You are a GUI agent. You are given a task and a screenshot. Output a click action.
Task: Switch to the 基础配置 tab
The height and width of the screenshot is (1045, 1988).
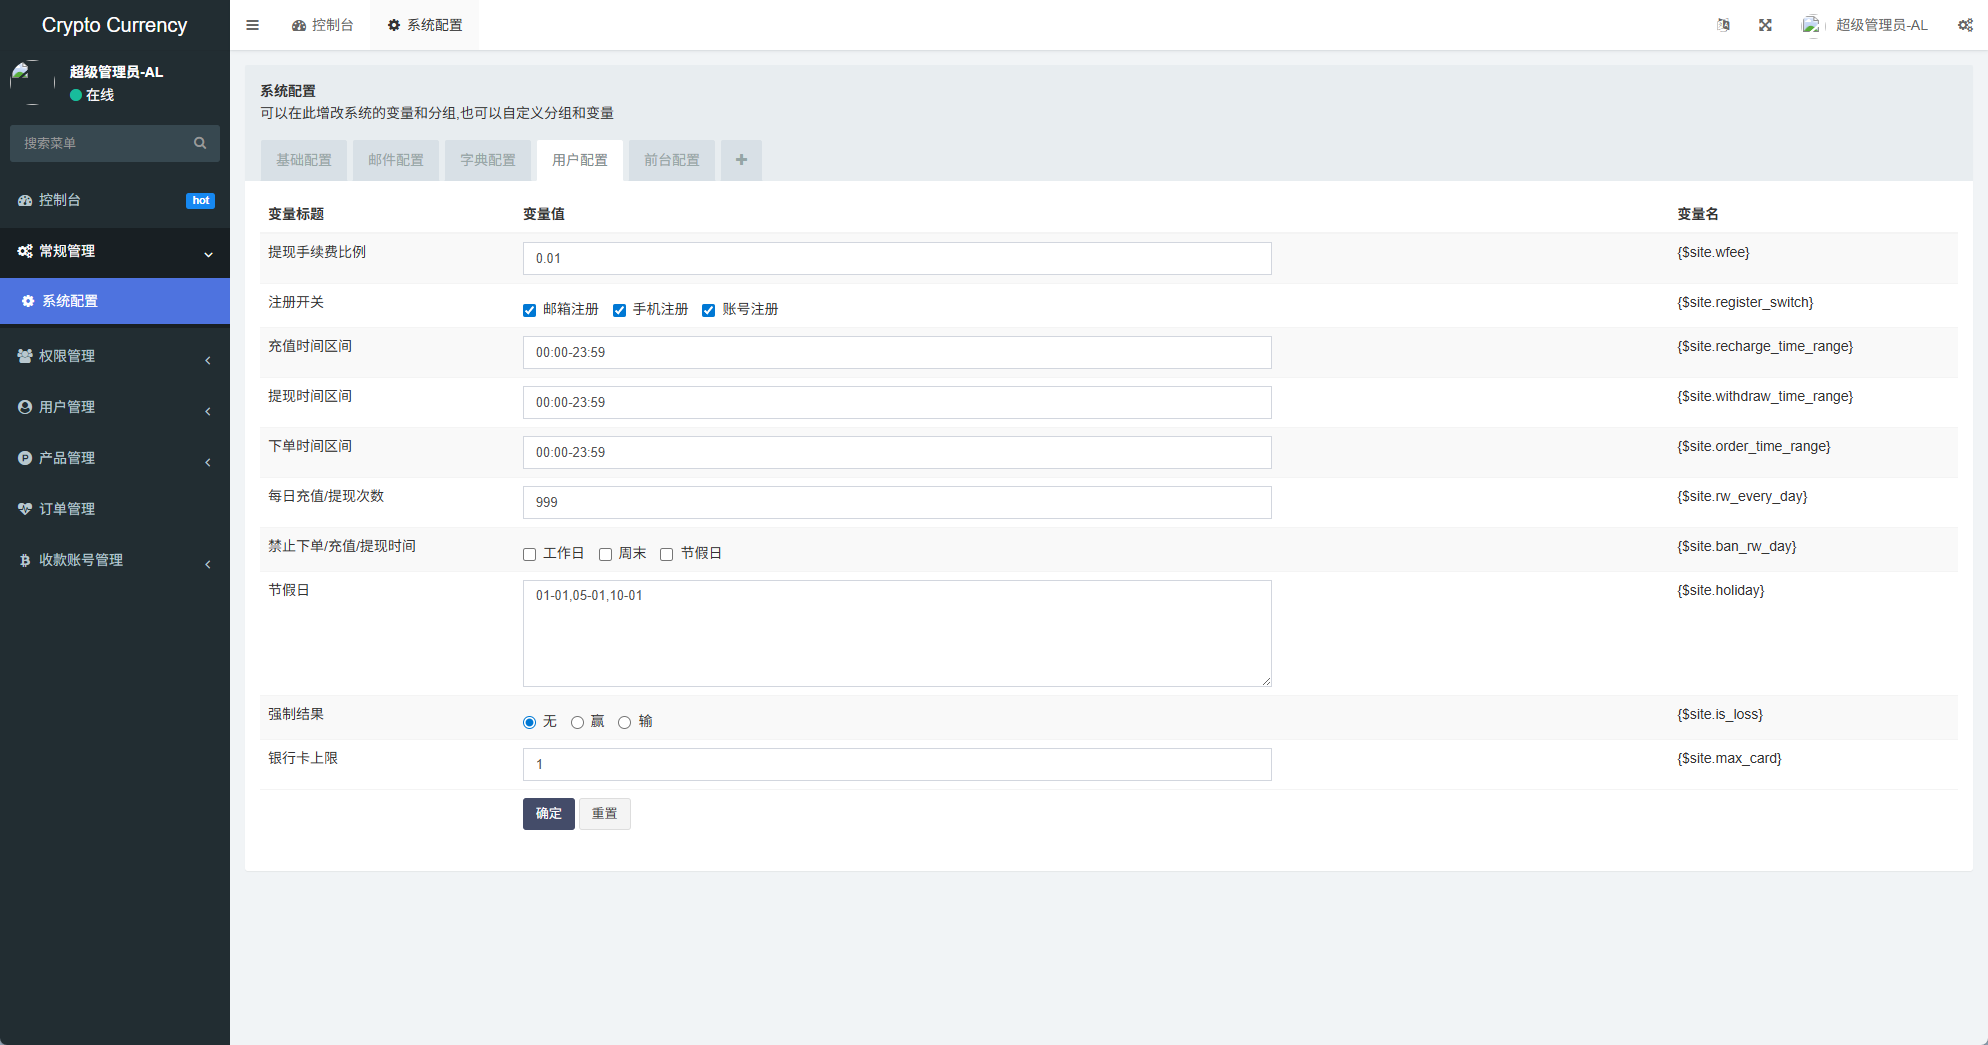304,160
